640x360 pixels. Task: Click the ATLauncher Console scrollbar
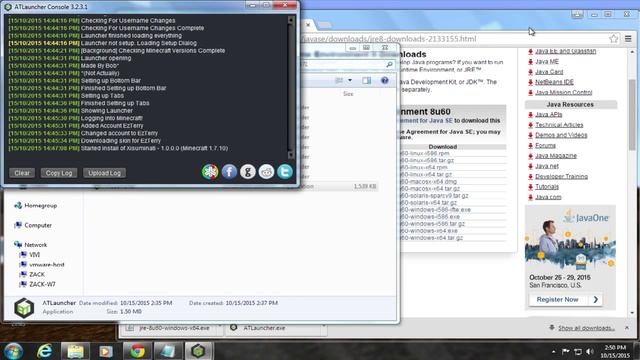click(291, 87)
